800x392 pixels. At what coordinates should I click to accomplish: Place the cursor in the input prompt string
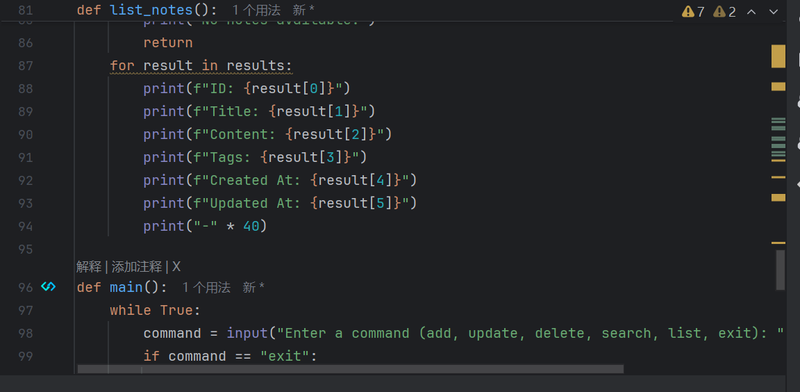click(x=530, y=333)
